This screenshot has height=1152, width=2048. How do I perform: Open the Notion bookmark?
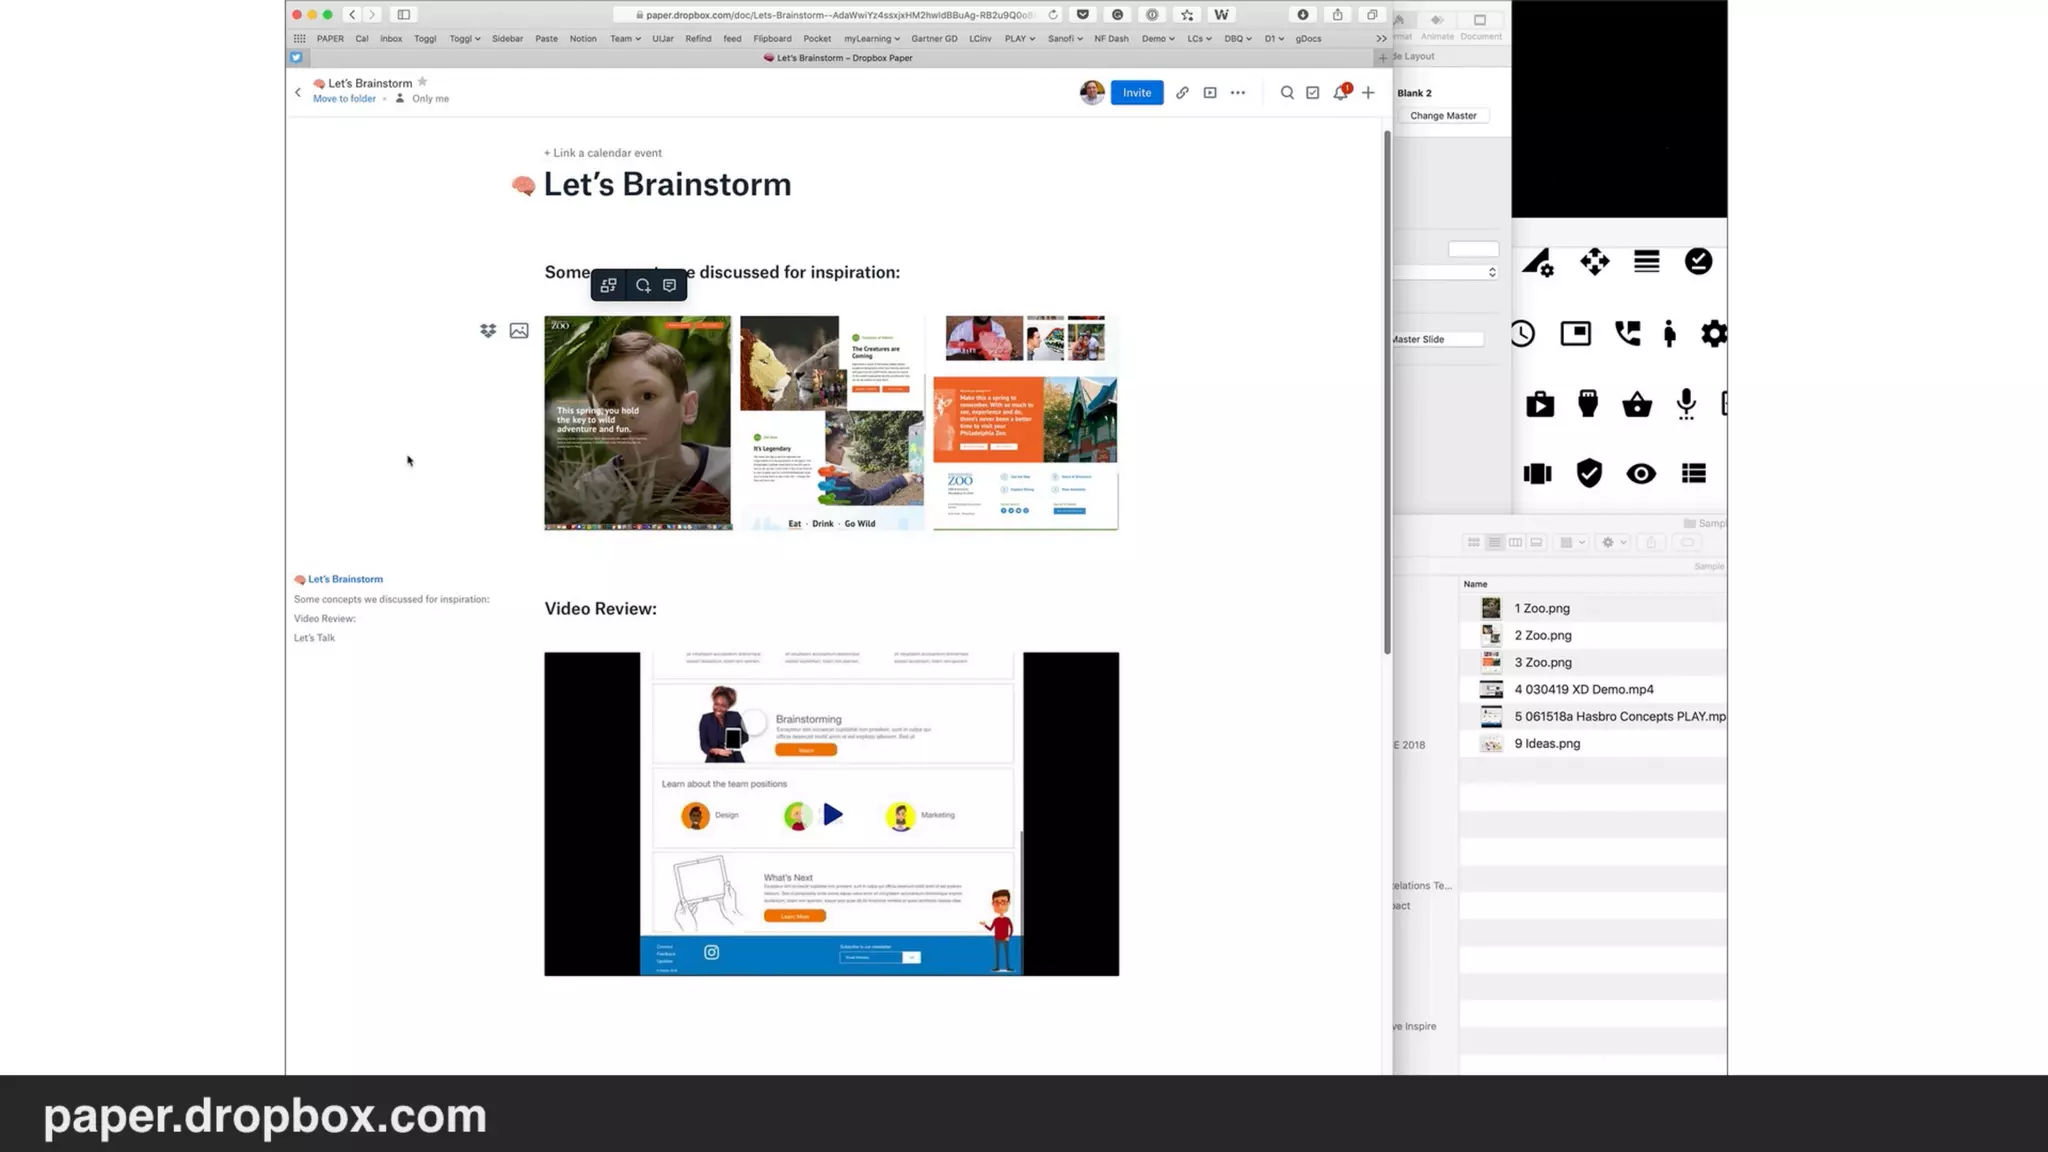click(x=583, y=39)
